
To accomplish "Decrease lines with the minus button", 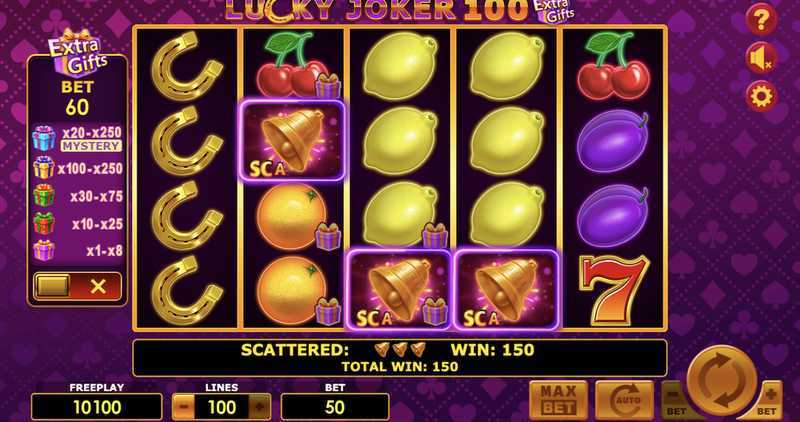I will pyautogui.click(x=184, y=407).
